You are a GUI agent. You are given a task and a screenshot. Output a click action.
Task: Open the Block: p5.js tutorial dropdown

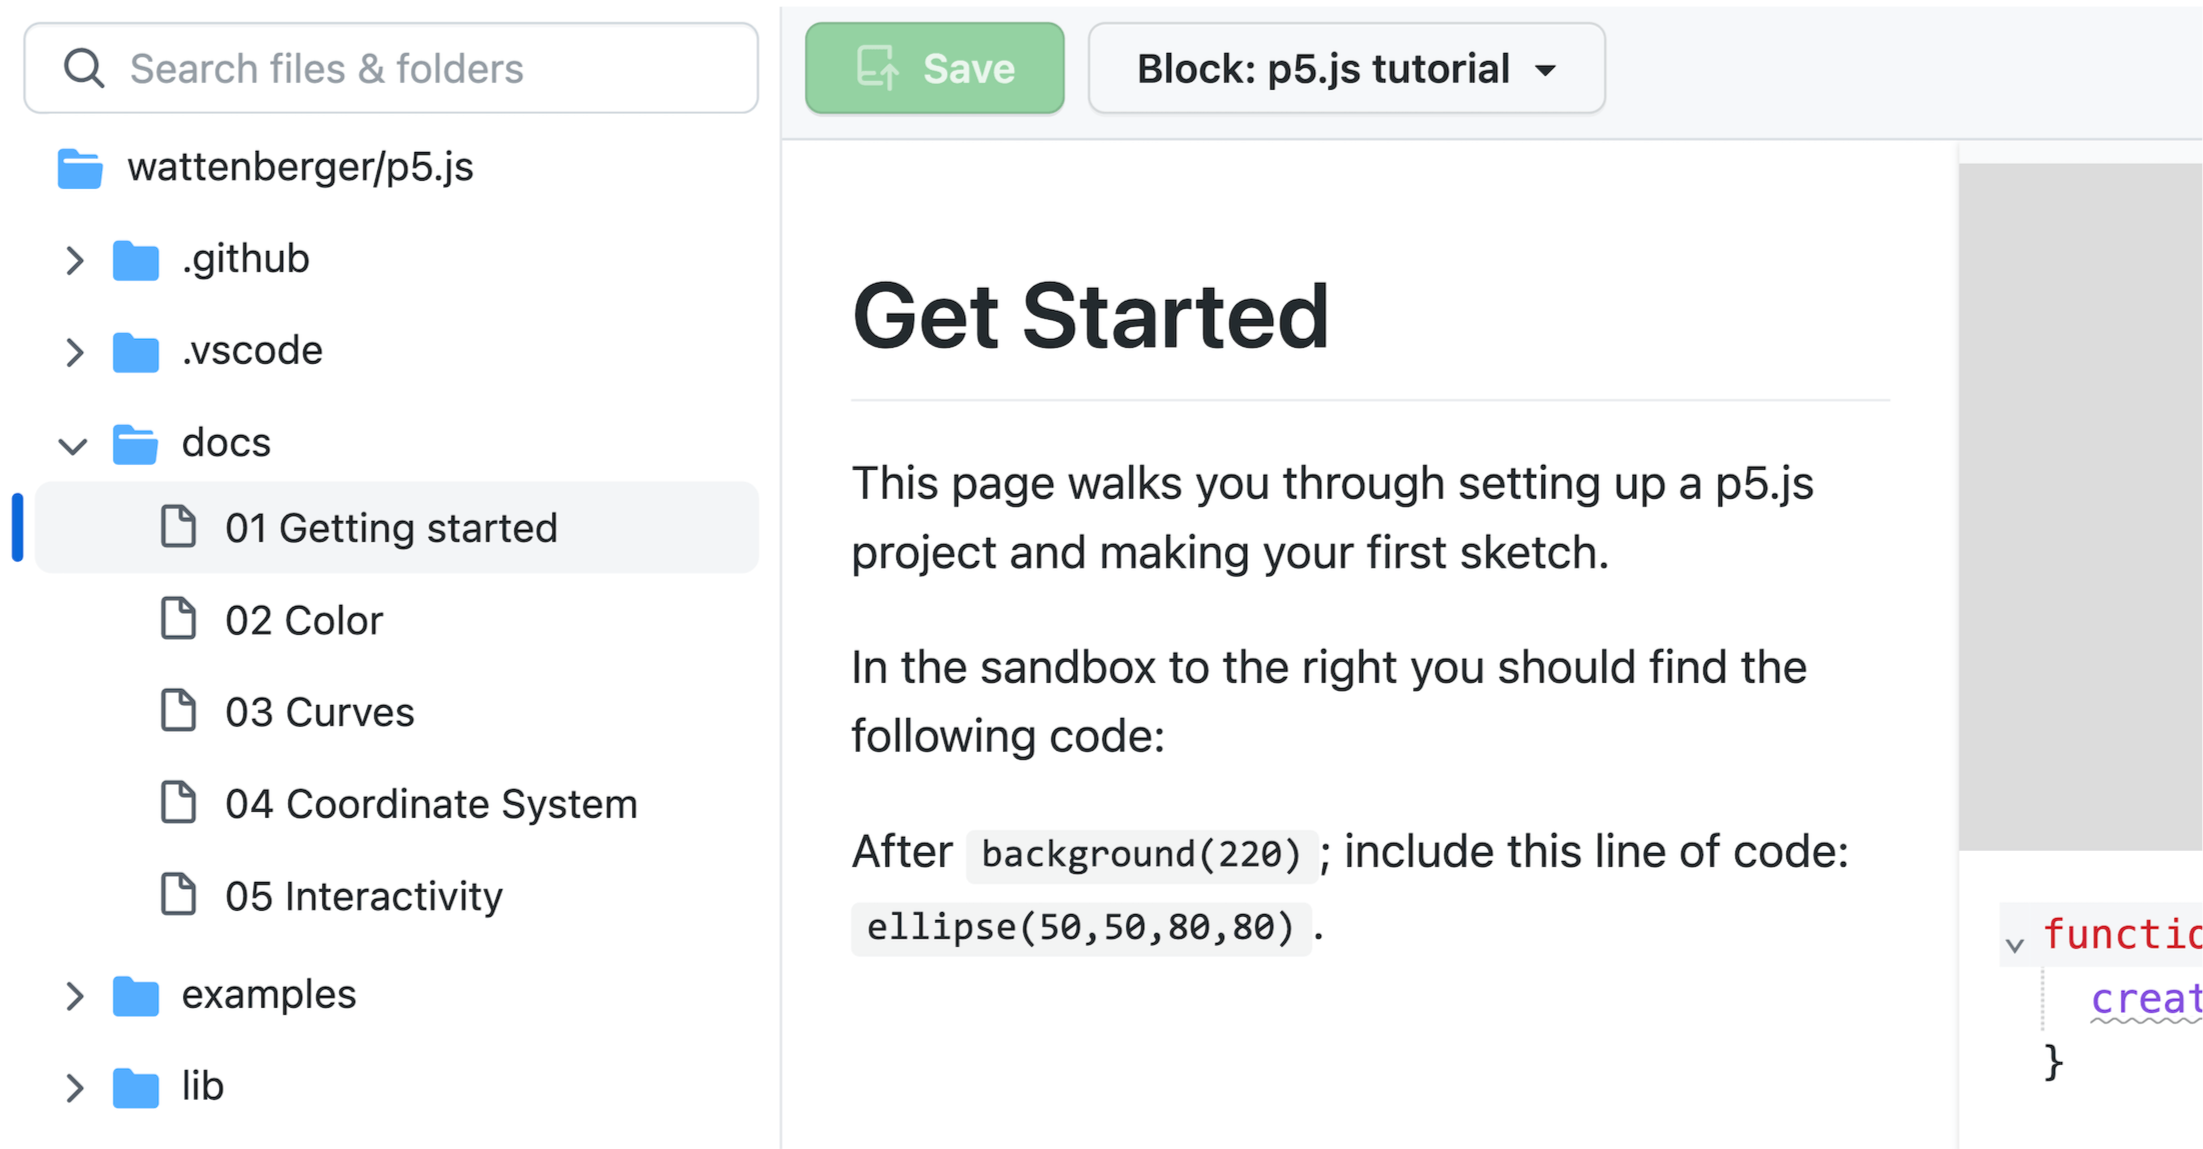coord(1346,69)
